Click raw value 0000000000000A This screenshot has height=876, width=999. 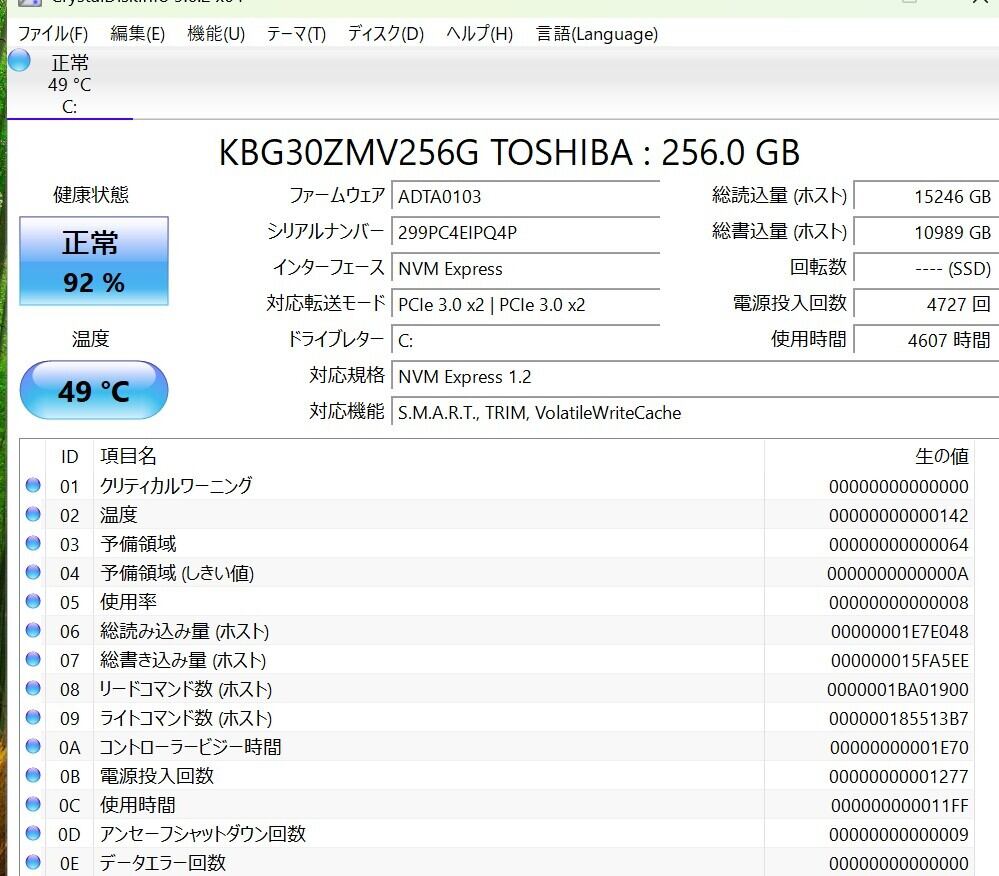(x=898, y=574)
